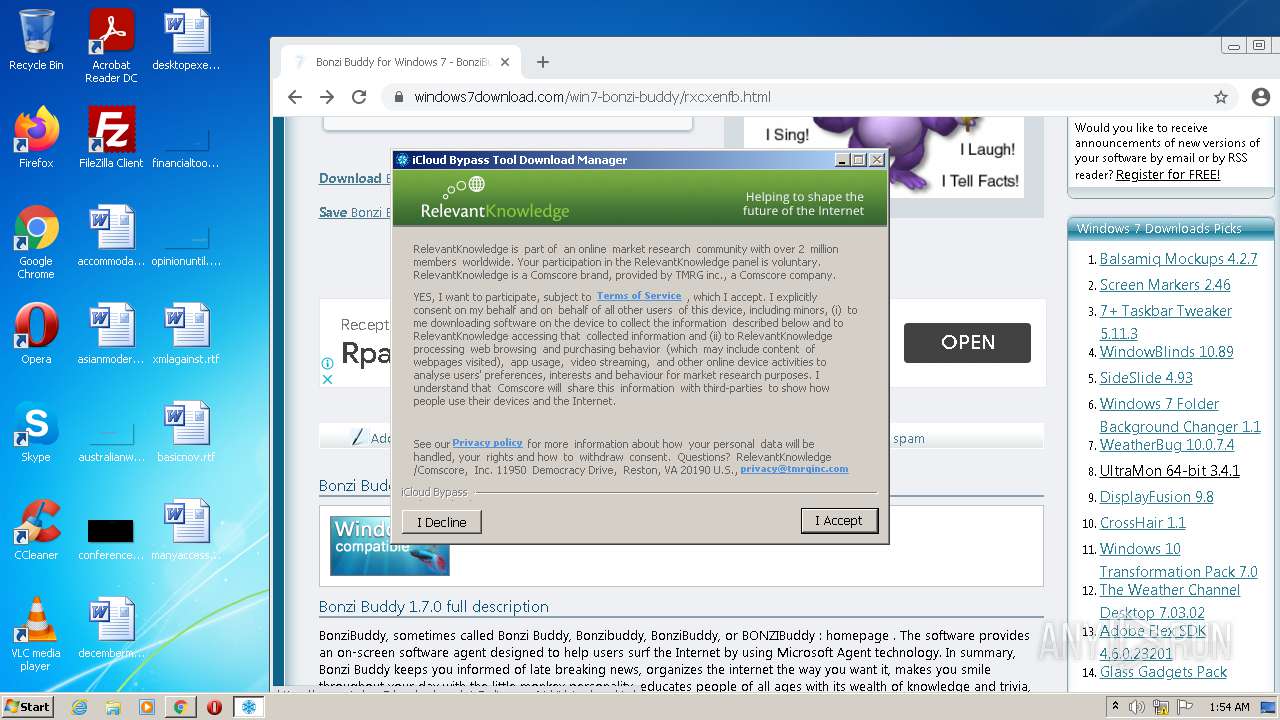
Task: Open UltraMon 64-bit 3.4.1 link
Action: pos(1170,471)
